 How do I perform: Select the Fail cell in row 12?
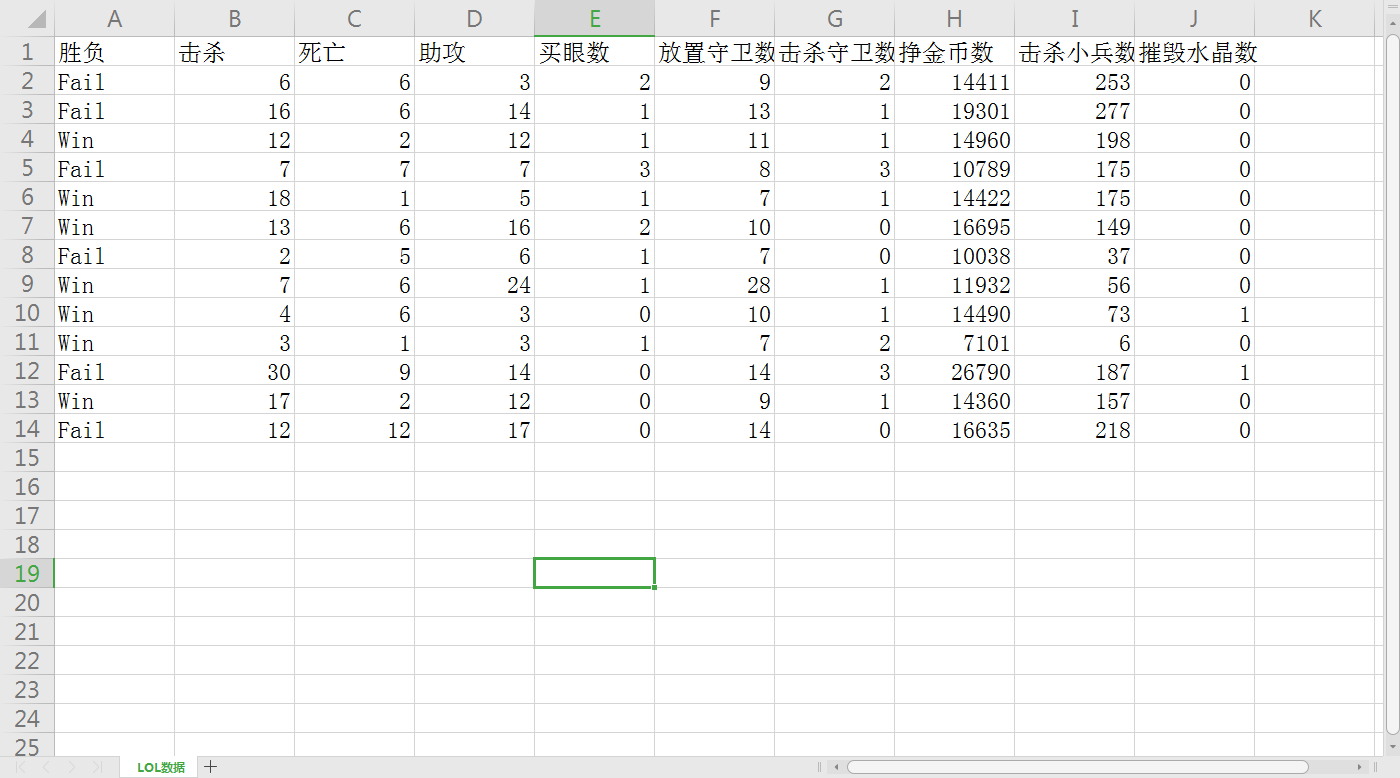[114, 371]
